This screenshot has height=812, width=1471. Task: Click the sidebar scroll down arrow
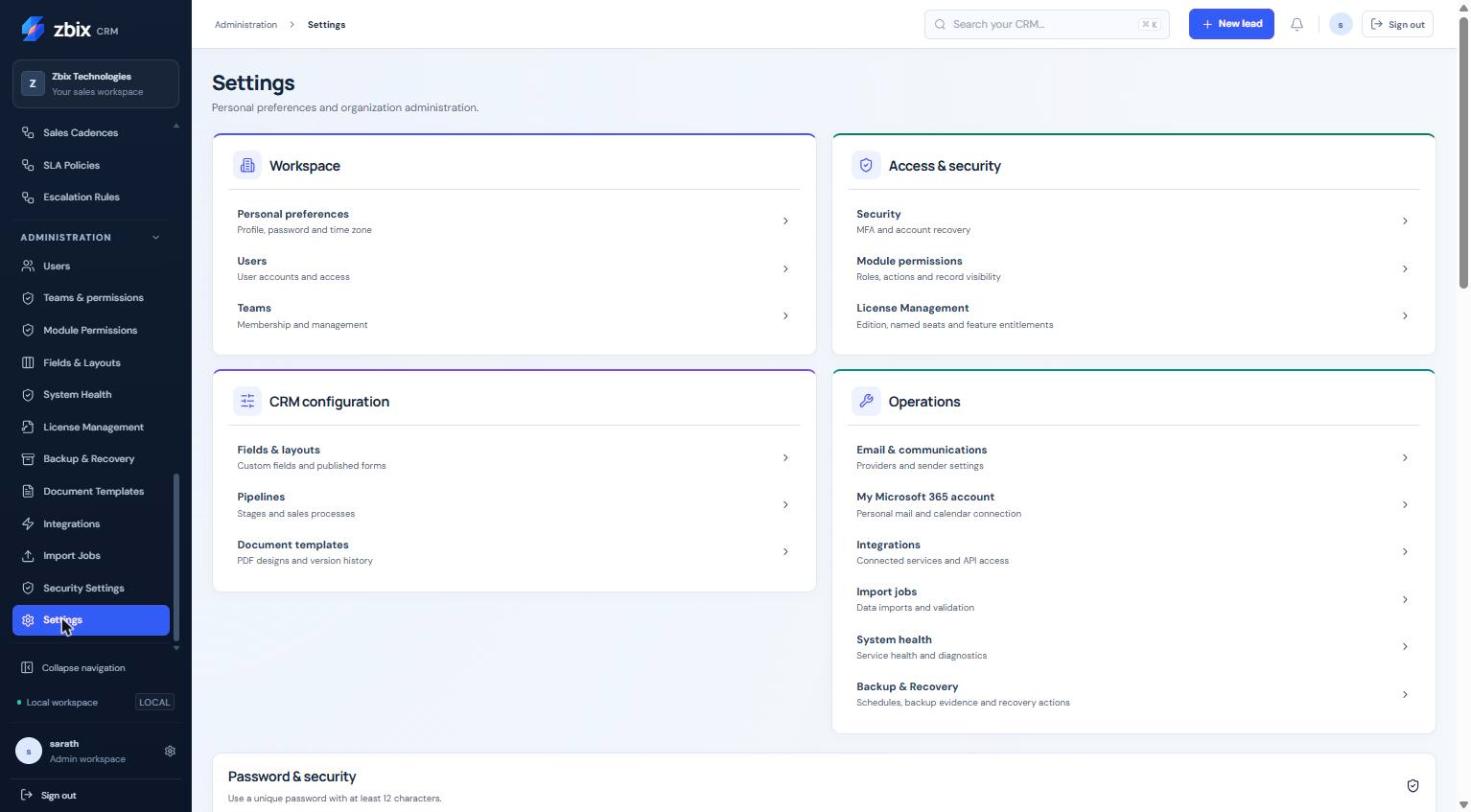[177, 648]
